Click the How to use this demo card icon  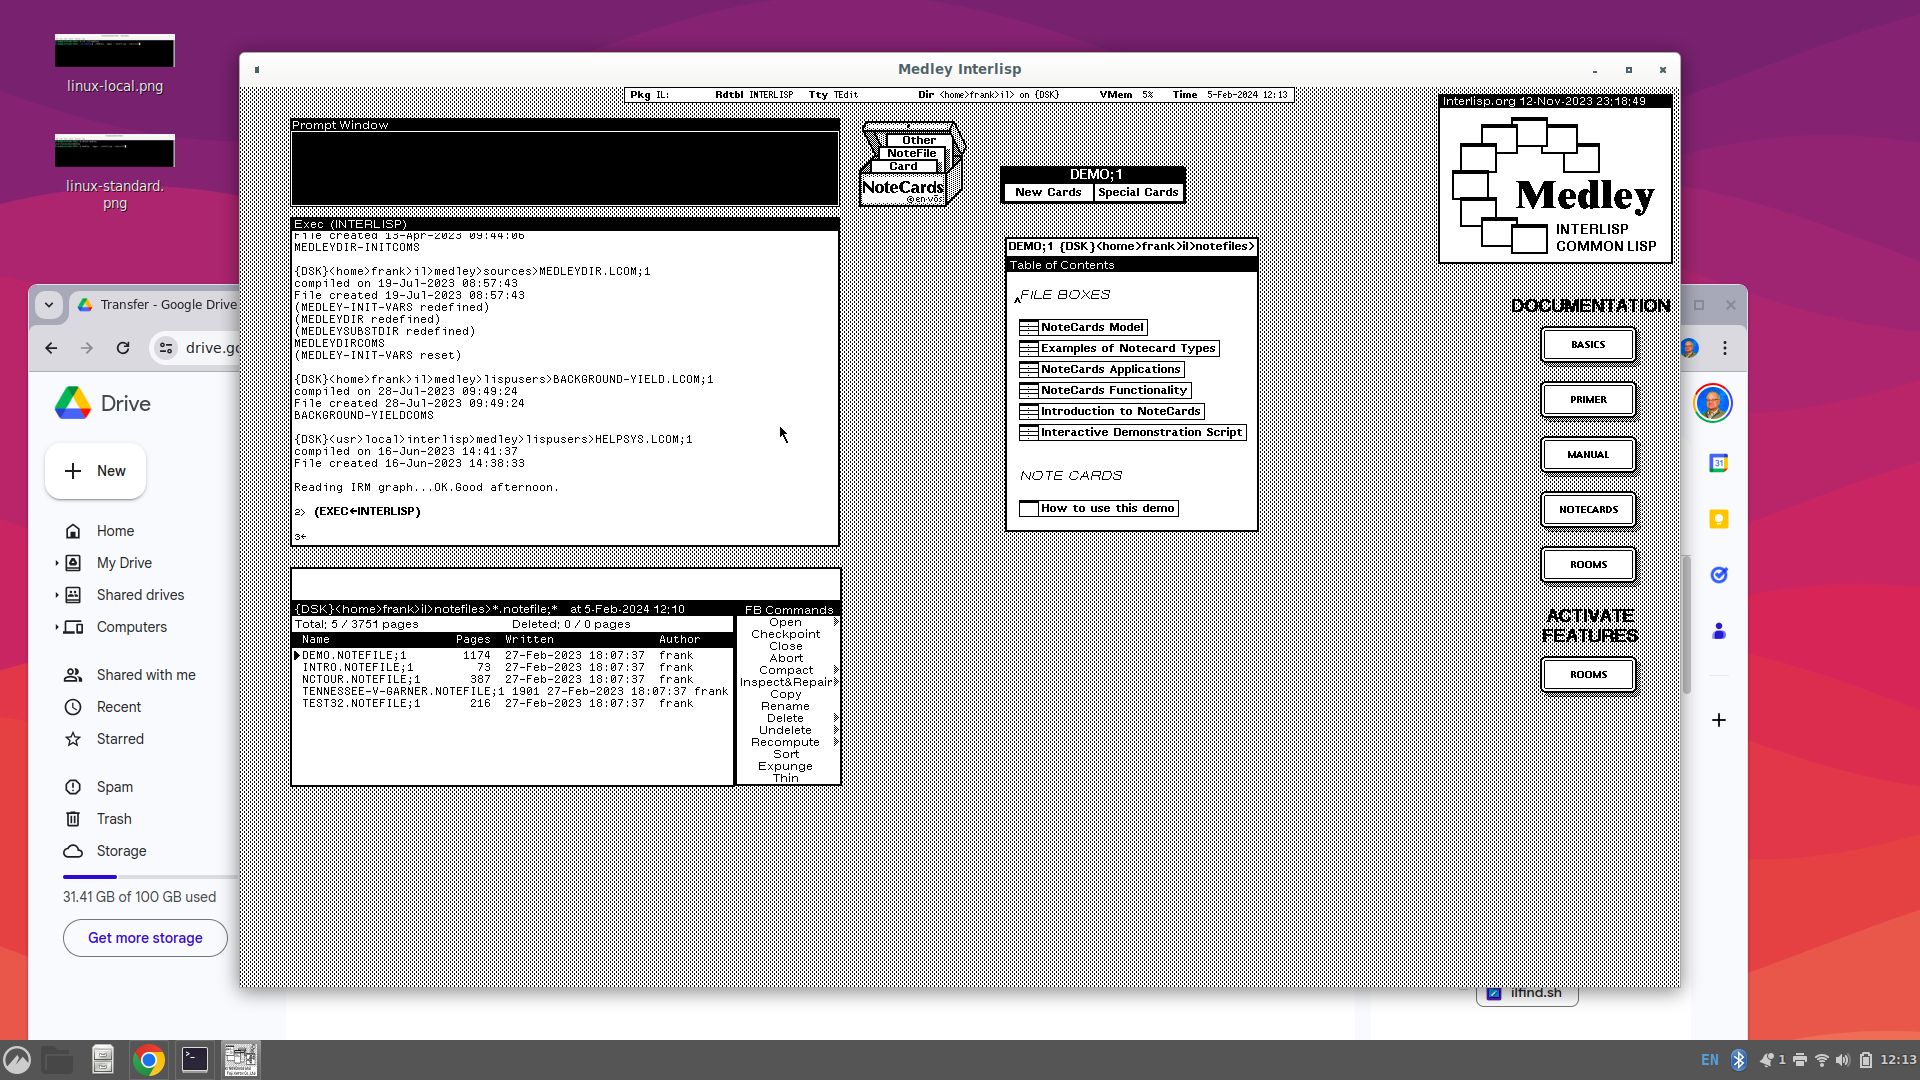pyautogui.click(x=1029, y=509)
